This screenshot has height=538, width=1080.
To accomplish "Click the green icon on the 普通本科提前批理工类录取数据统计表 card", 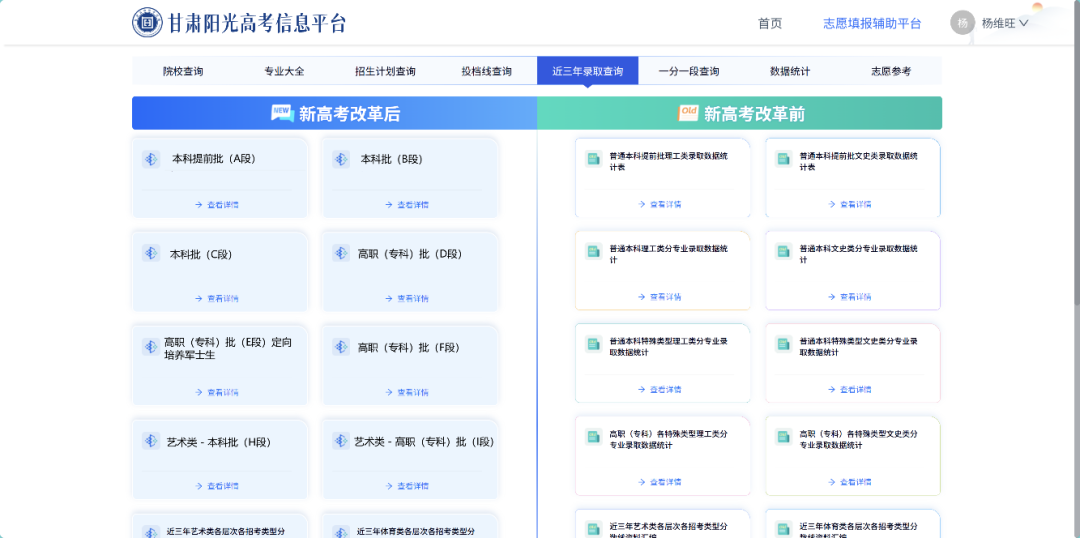I will click(x=593, y=159).
